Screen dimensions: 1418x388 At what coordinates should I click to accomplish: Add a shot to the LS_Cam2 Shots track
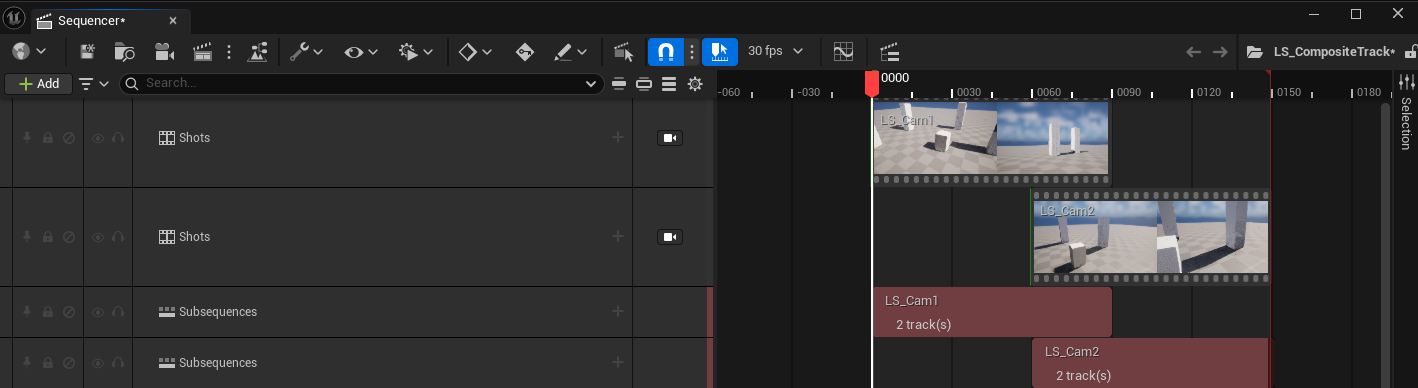pyautogui.click(x=618, y=236)
